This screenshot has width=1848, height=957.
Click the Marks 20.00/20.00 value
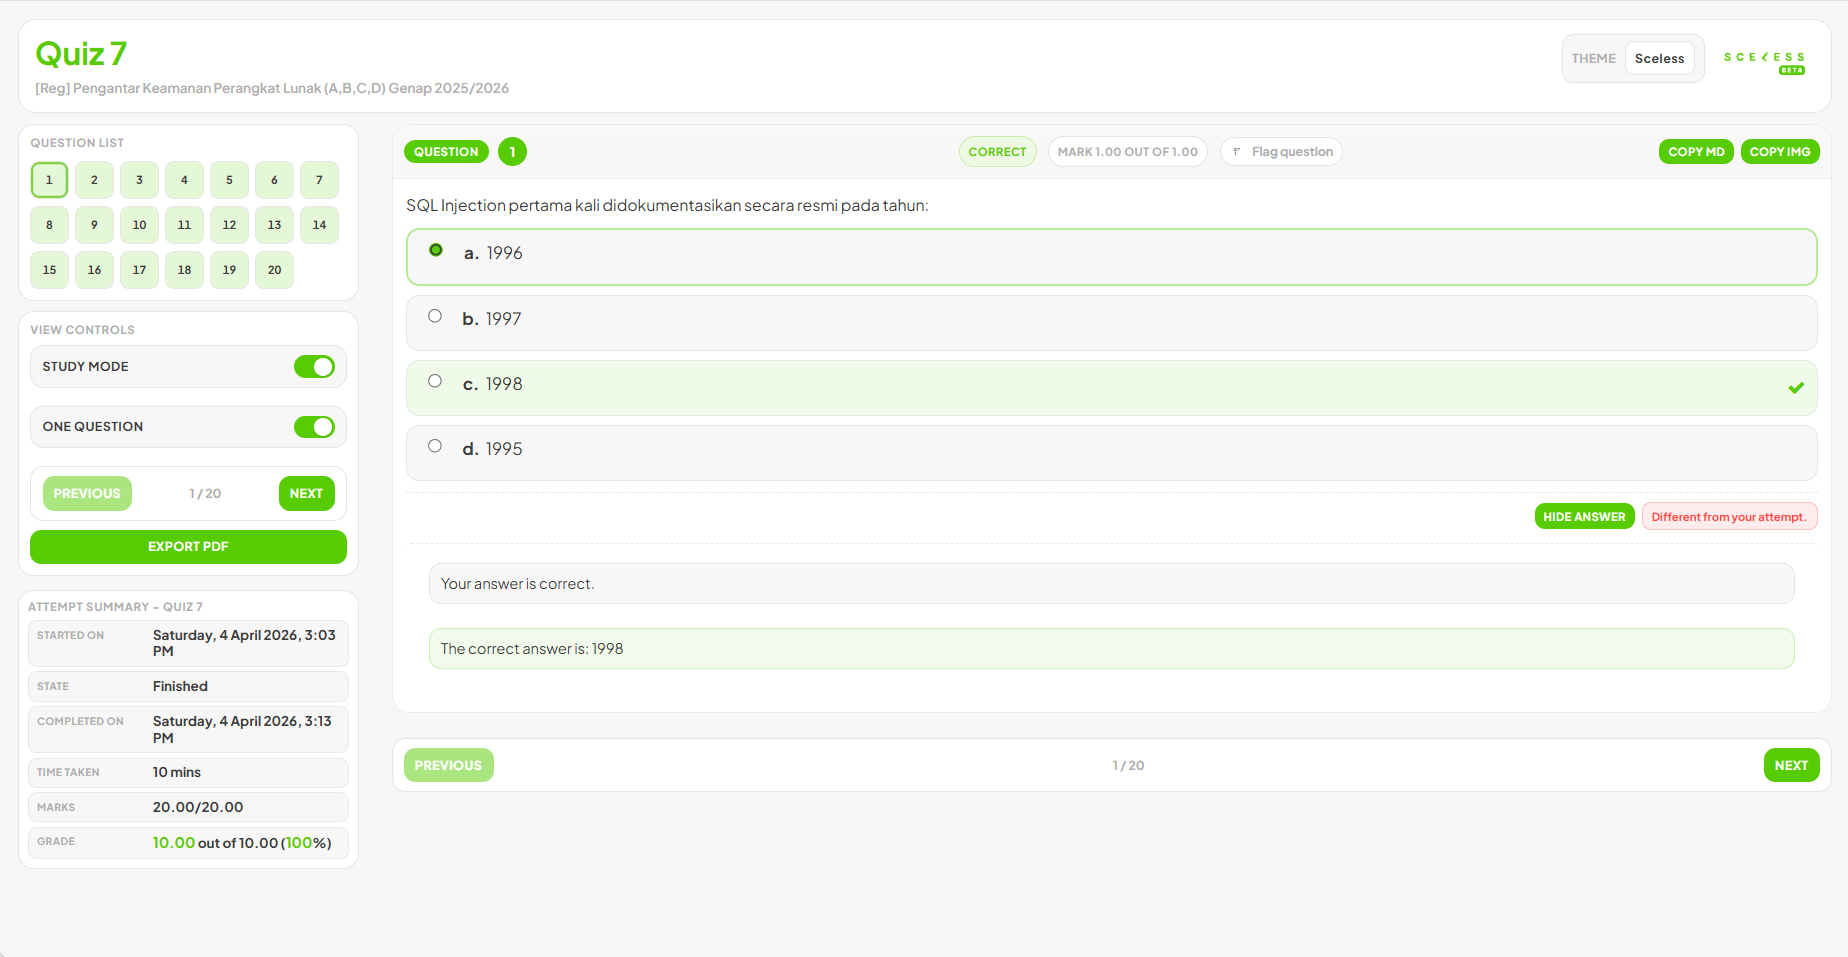coord(198,807)
